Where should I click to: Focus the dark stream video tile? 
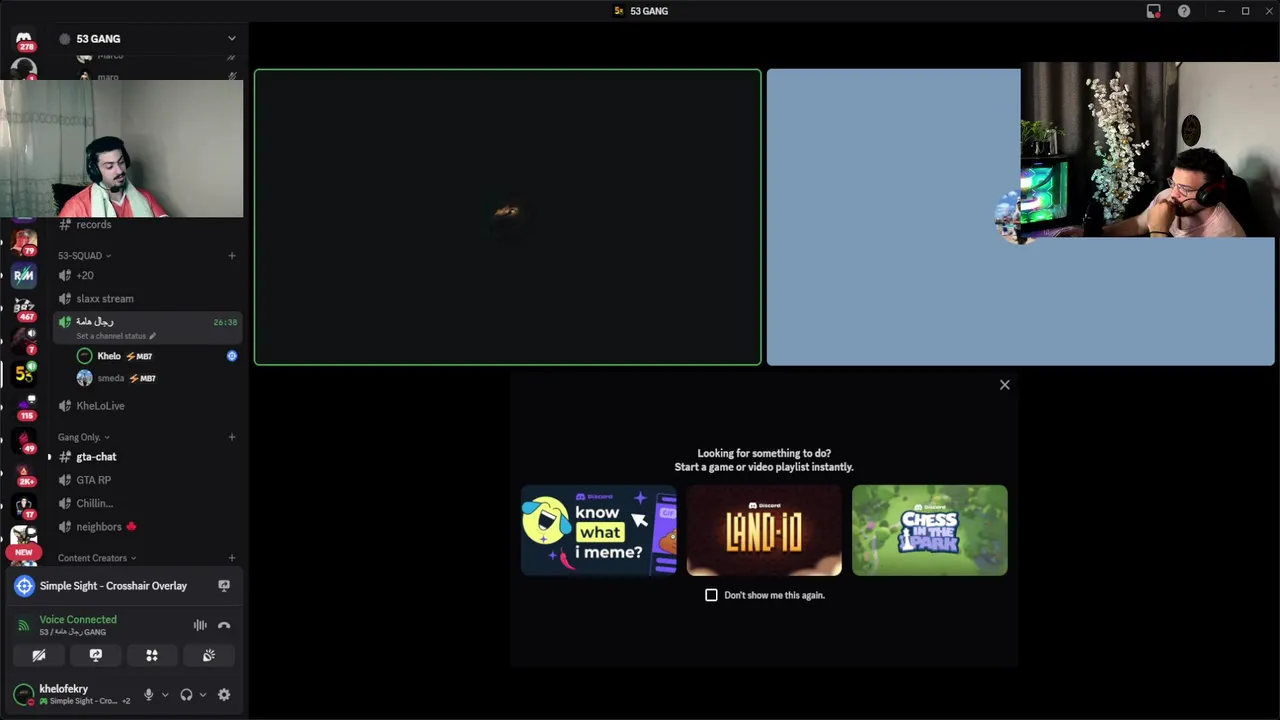pyautogui.click(x=508, y=217)
